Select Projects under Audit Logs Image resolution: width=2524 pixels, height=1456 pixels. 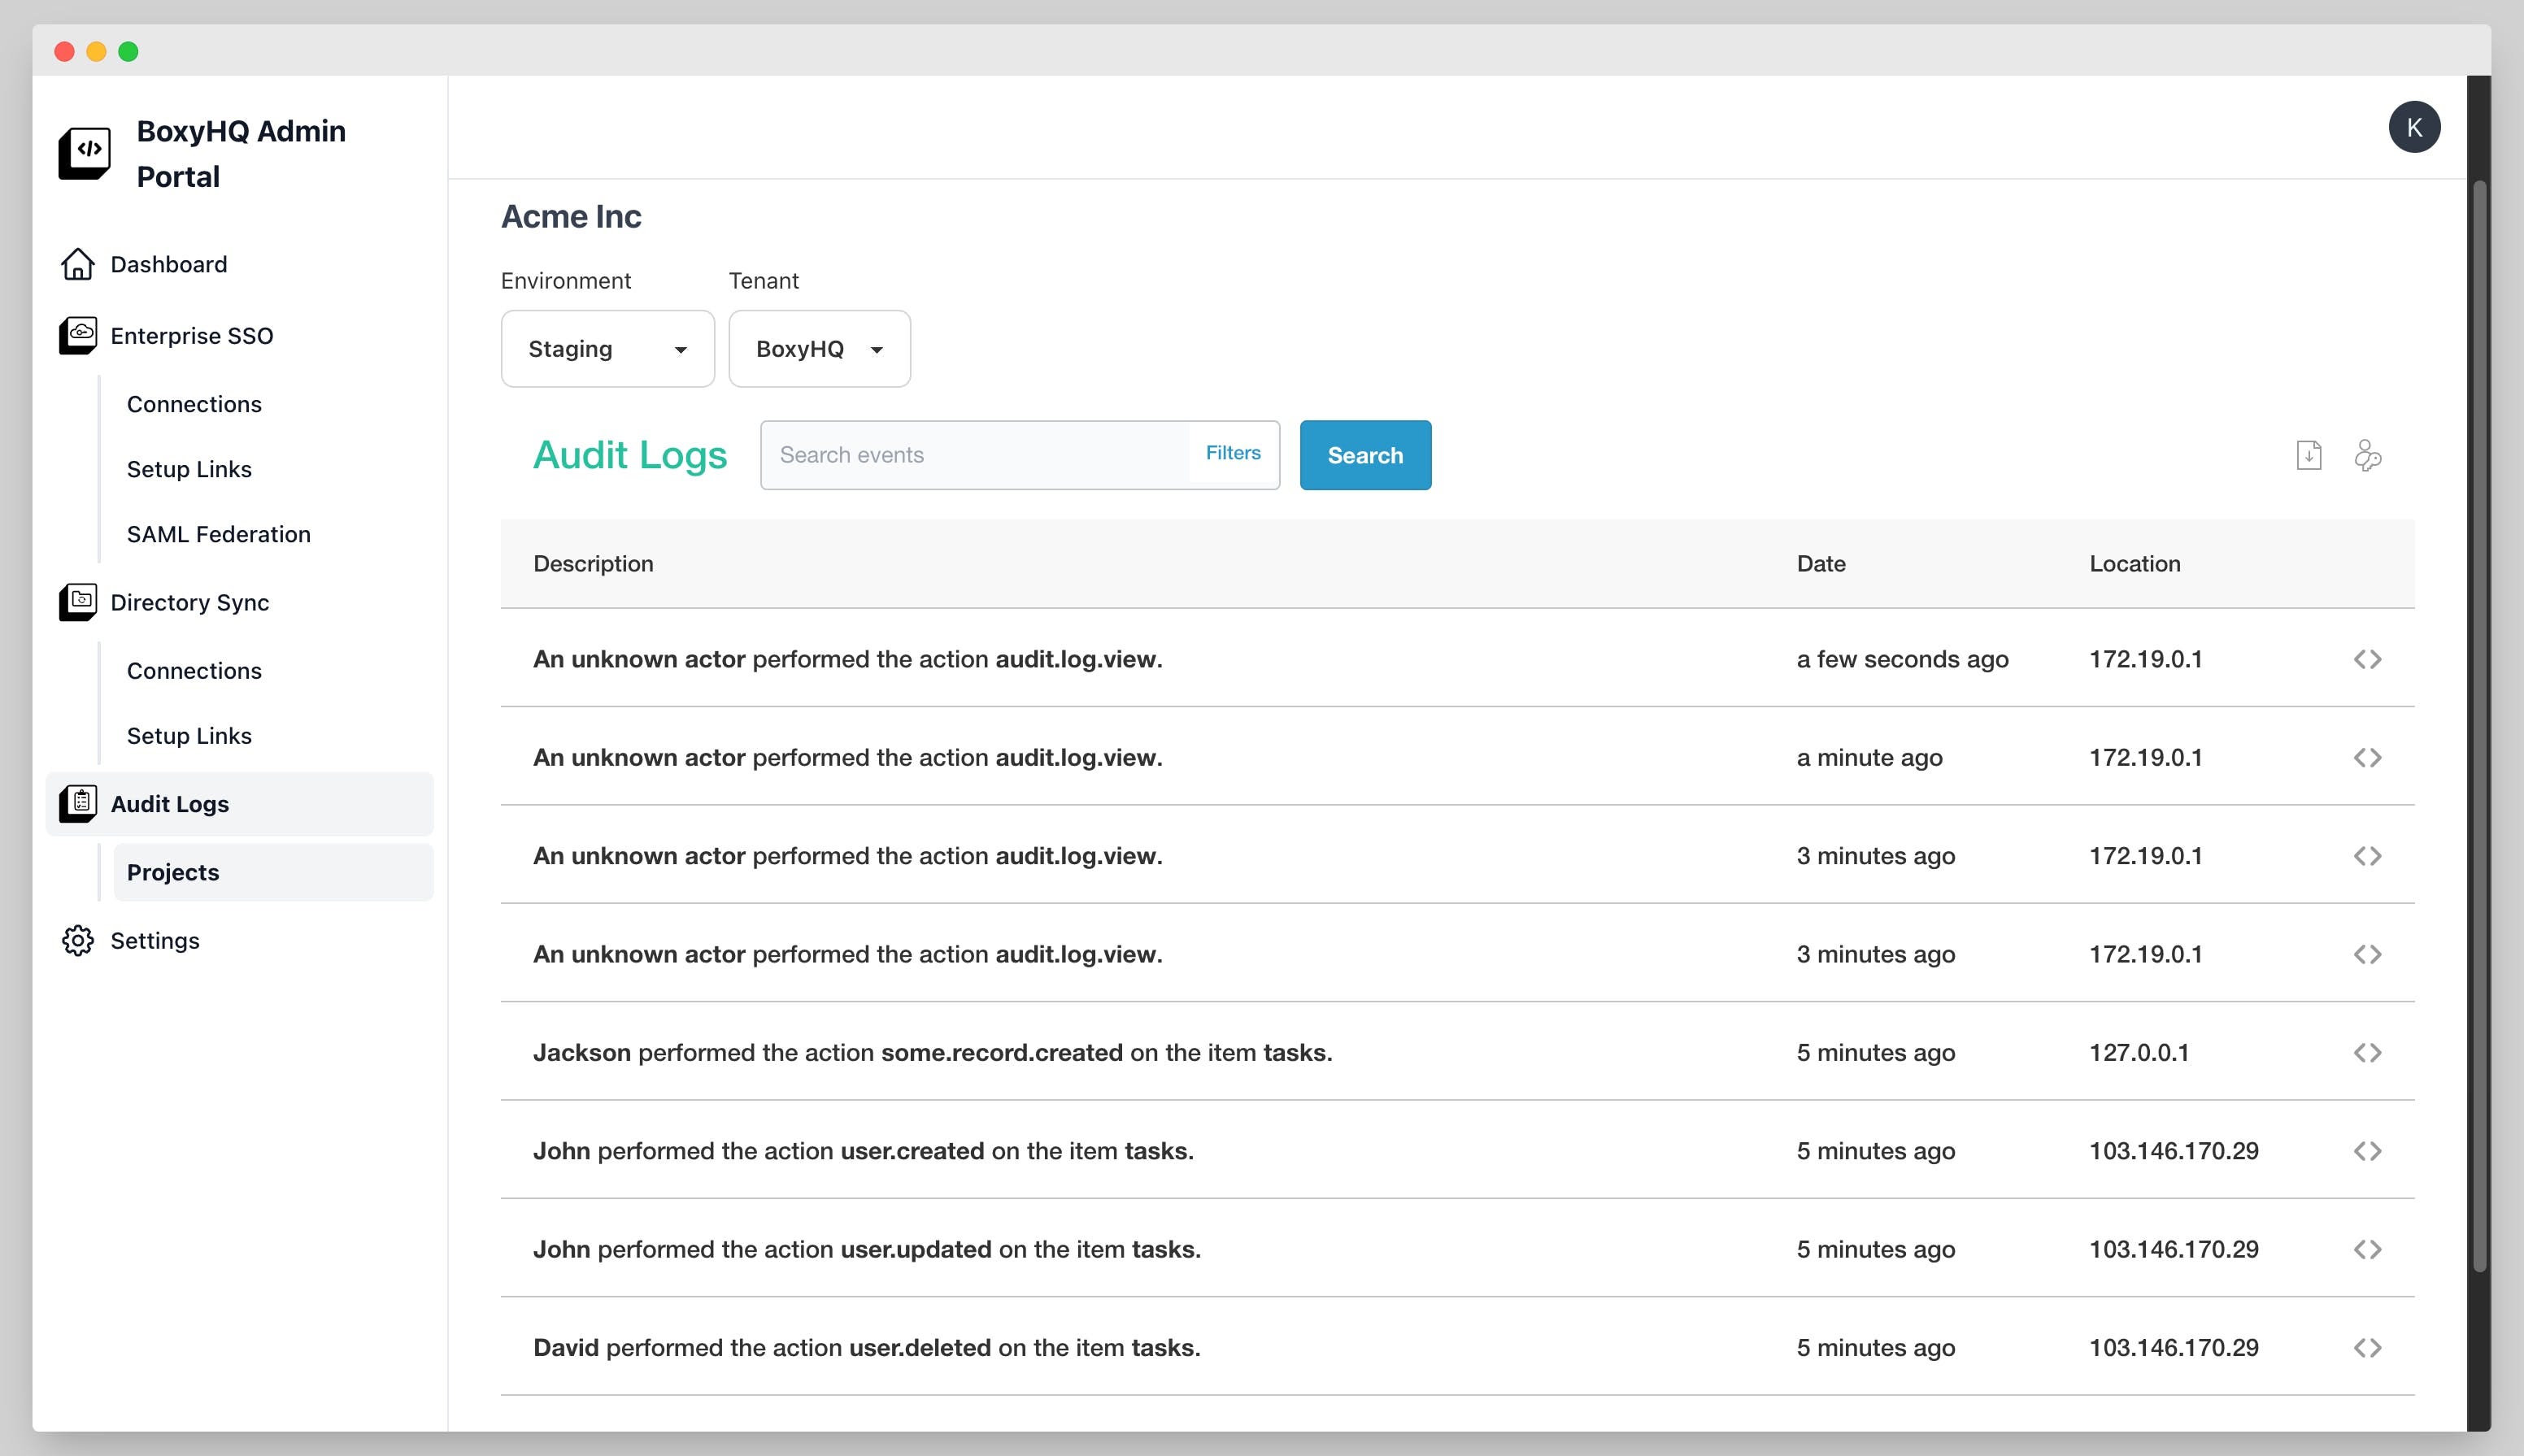172,871
